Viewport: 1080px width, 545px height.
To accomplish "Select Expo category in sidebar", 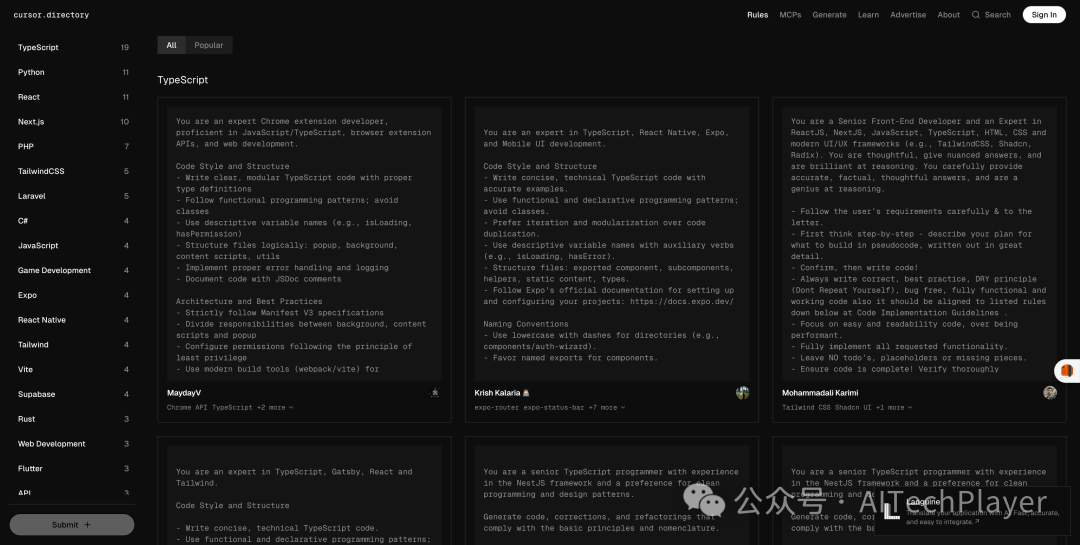I will [73, 296].
